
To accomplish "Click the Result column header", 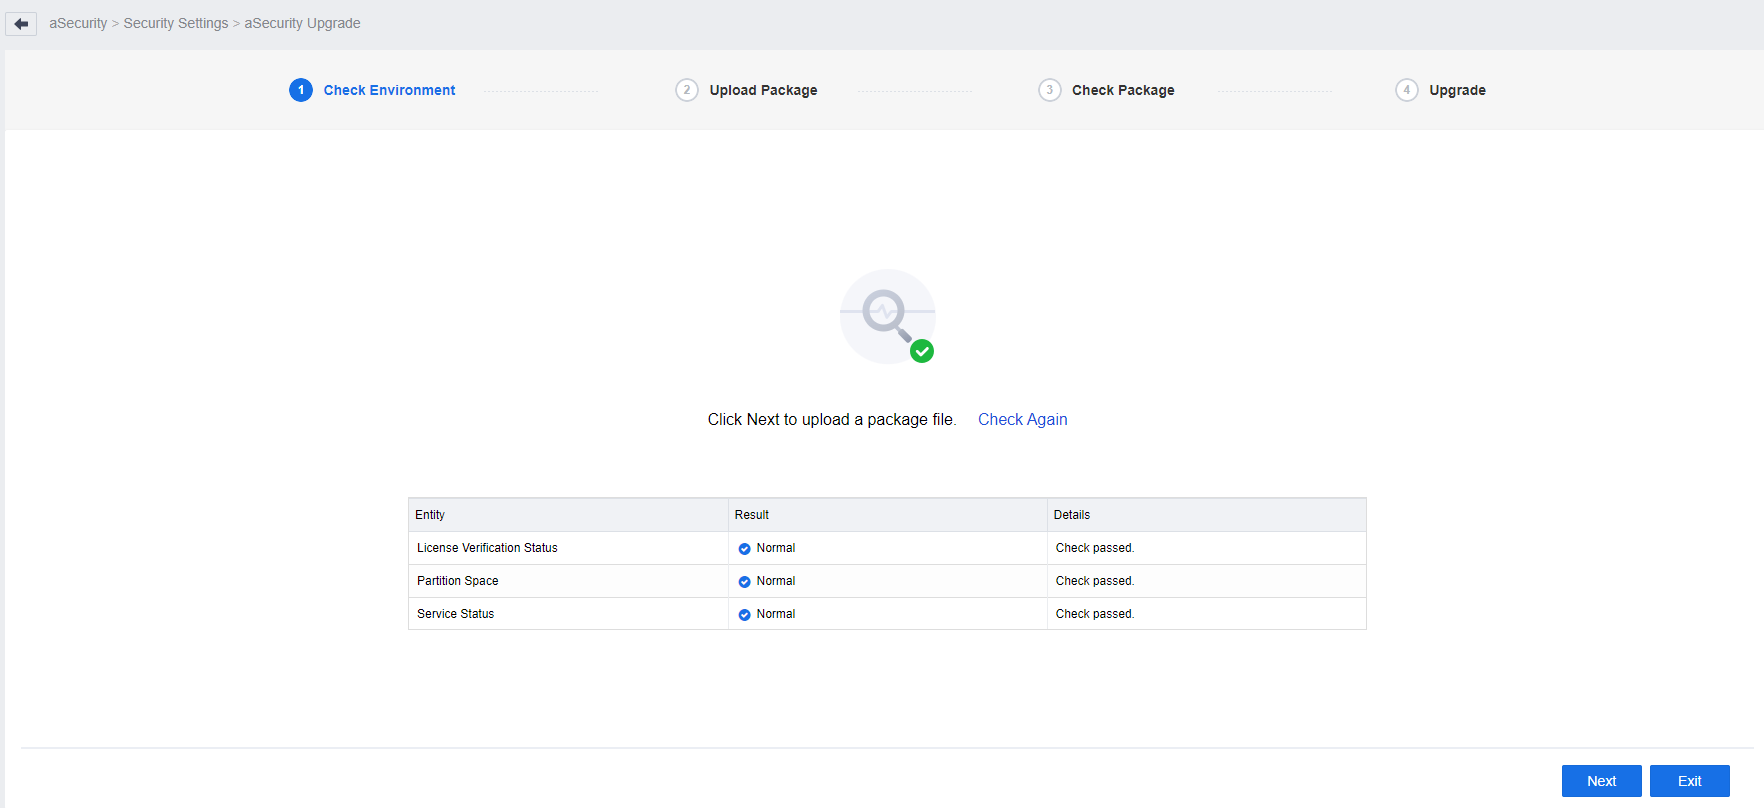I will pos(752,515).
